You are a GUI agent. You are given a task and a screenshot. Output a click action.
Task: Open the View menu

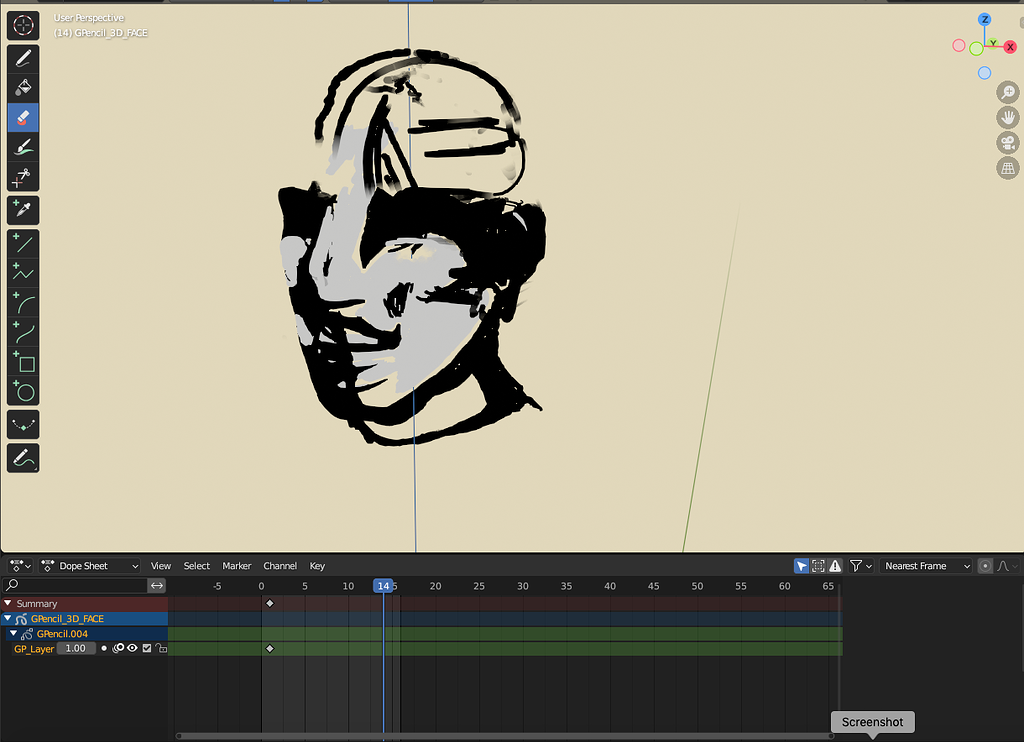(161, 566)
